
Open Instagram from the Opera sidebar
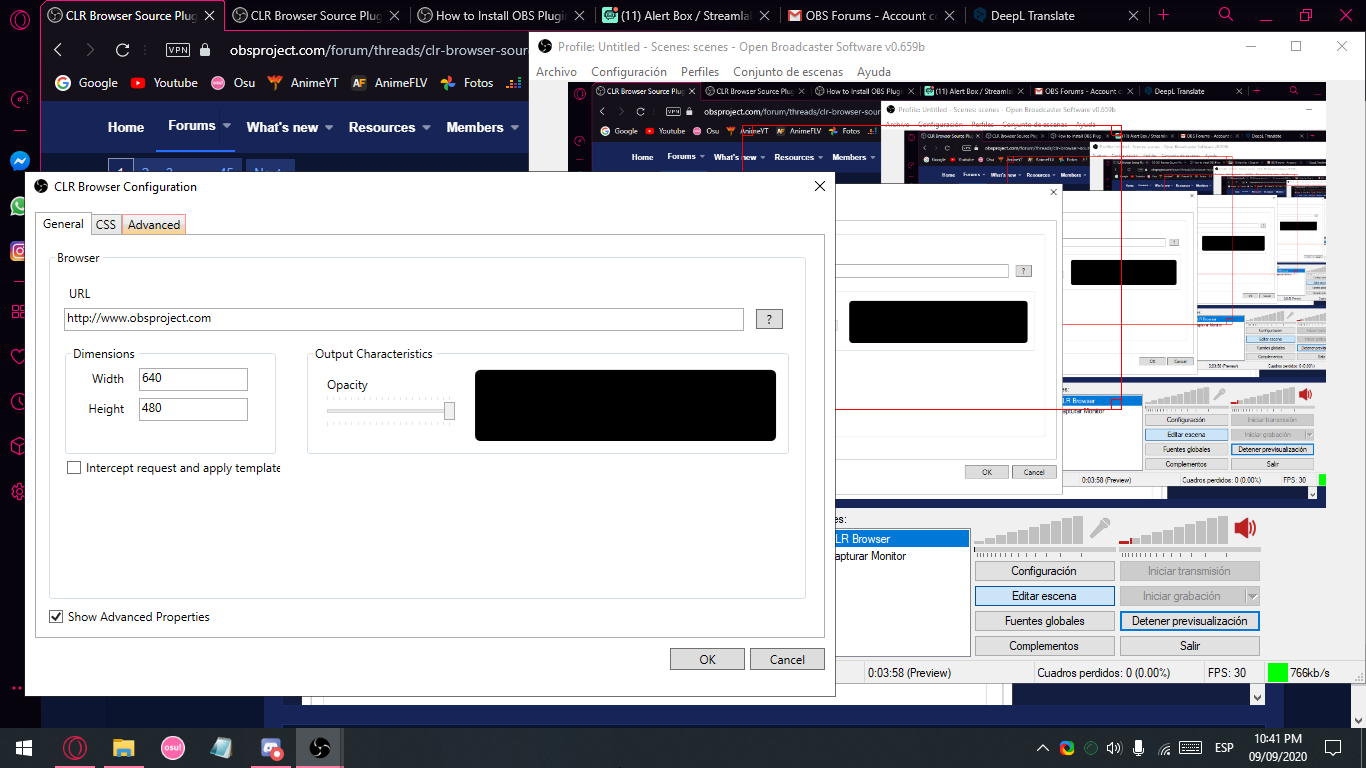click(19, 251)
